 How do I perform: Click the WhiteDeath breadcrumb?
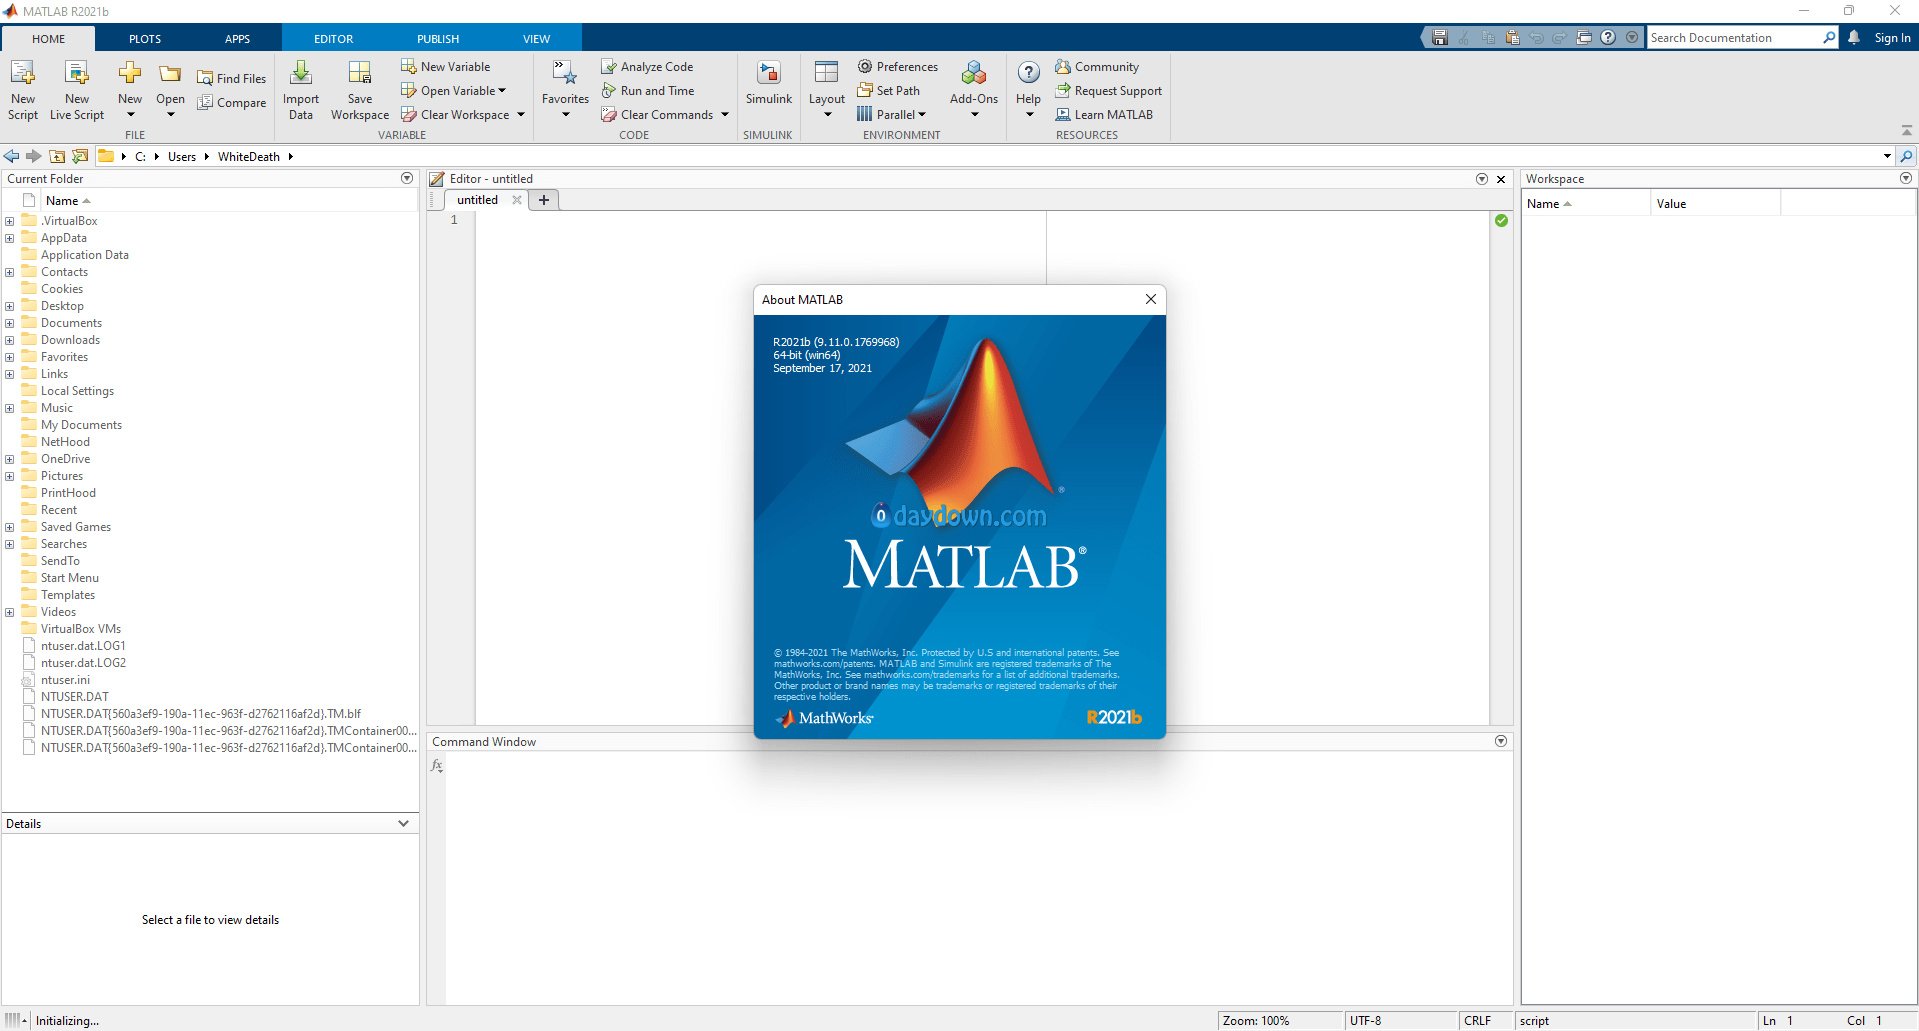coord(249,157)
